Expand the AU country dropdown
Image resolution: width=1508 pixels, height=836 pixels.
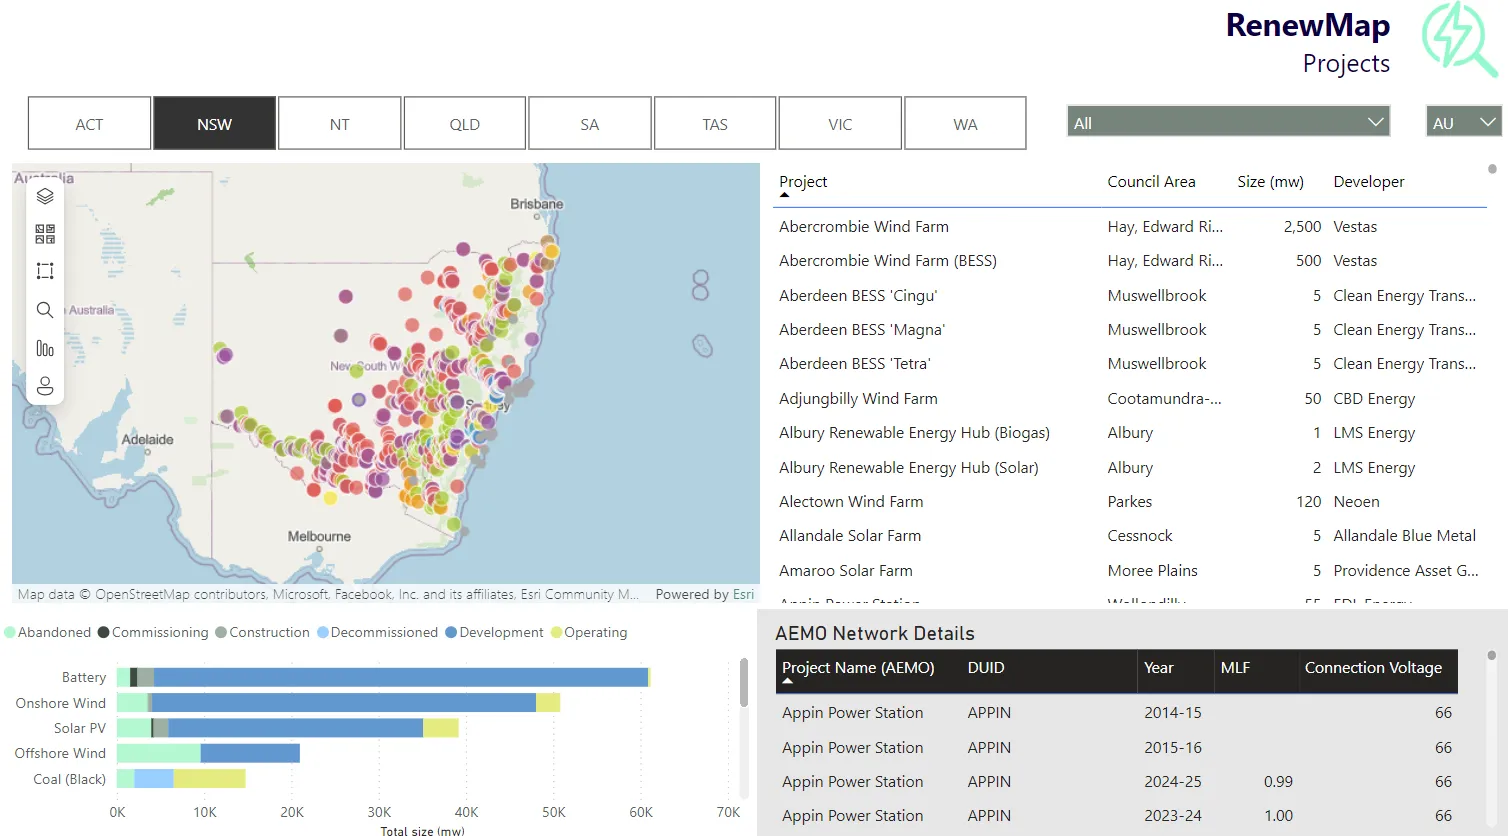1463,122
